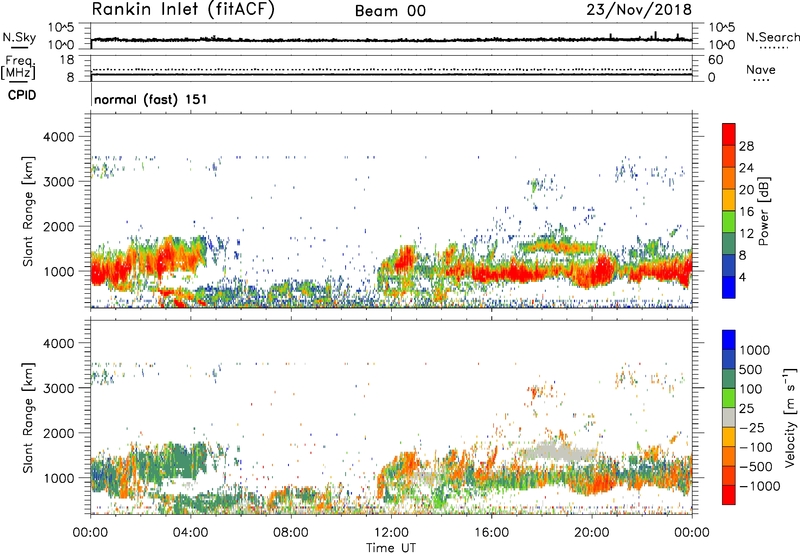Click the "4000" tick on the velocity panel
Image resolution: width=800 pixels, height=554 pixels.
coord(59,343)
